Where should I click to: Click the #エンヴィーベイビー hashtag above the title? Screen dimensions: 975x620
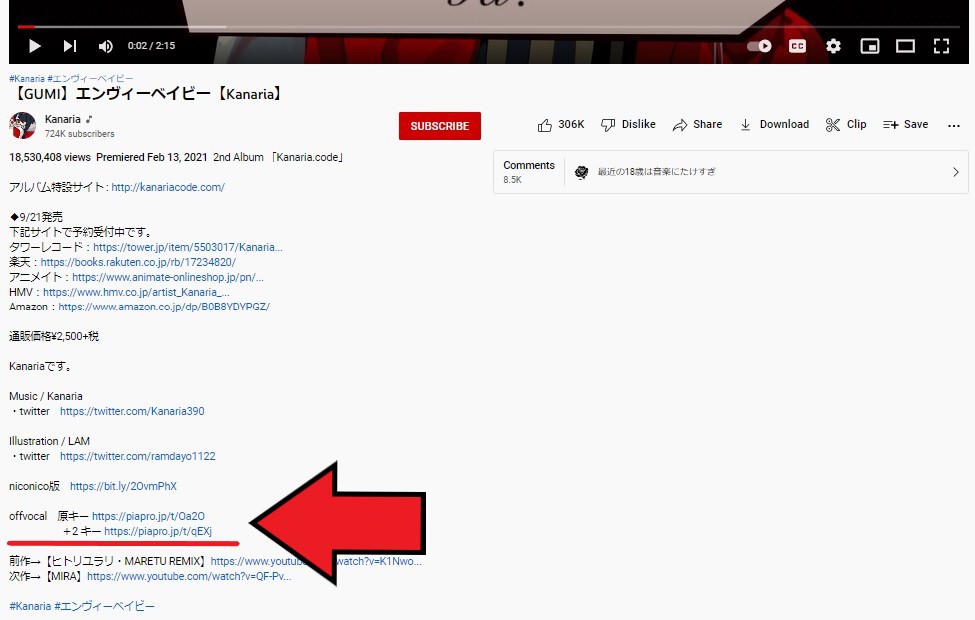[x=90, y=79]
